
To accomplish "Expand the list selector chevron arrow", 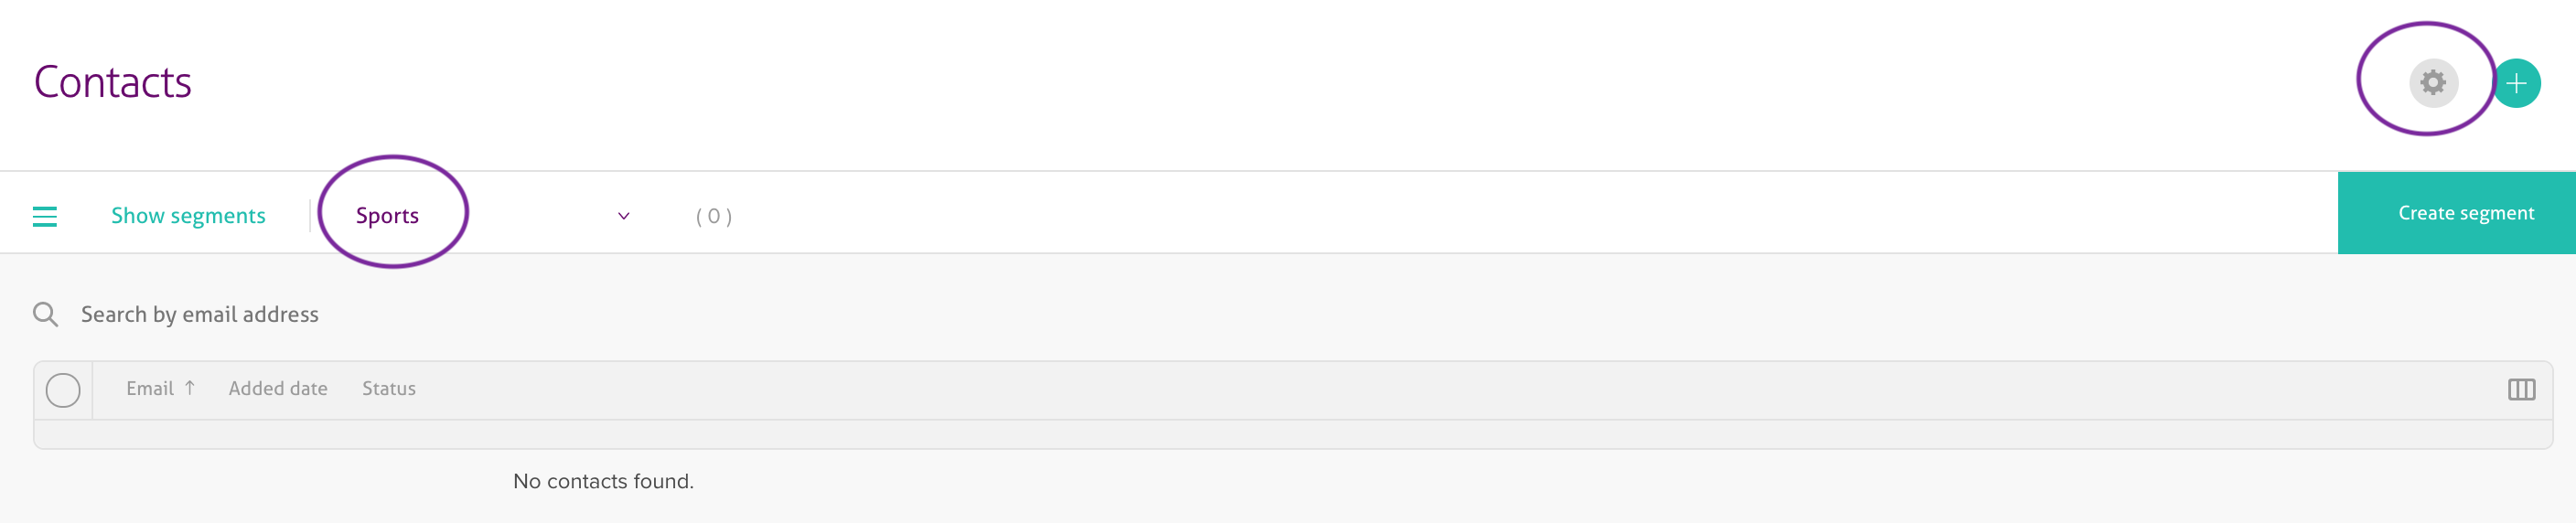I will tap(623, 216).
